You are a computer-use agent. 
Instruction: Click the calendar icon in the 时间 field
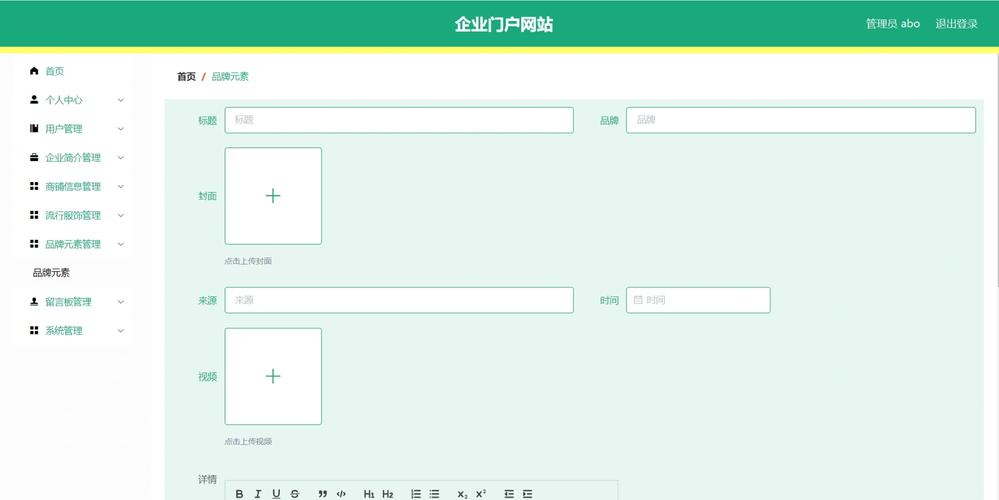coord(638,300)
